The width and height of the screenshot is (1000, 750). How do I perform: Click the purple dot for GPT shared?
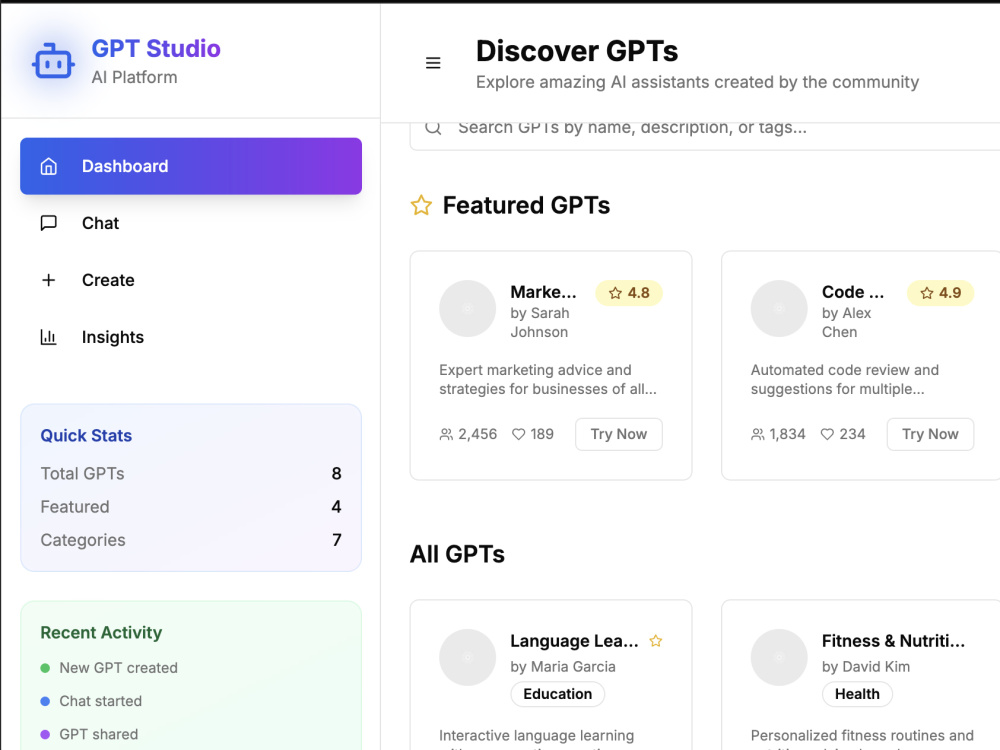tap(45, 735)
